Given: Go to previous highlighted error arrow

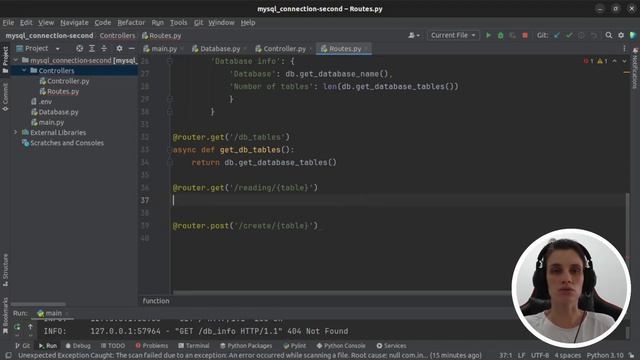Looking at the screenshot, I should pyautogui.click(x=614, y=61).
